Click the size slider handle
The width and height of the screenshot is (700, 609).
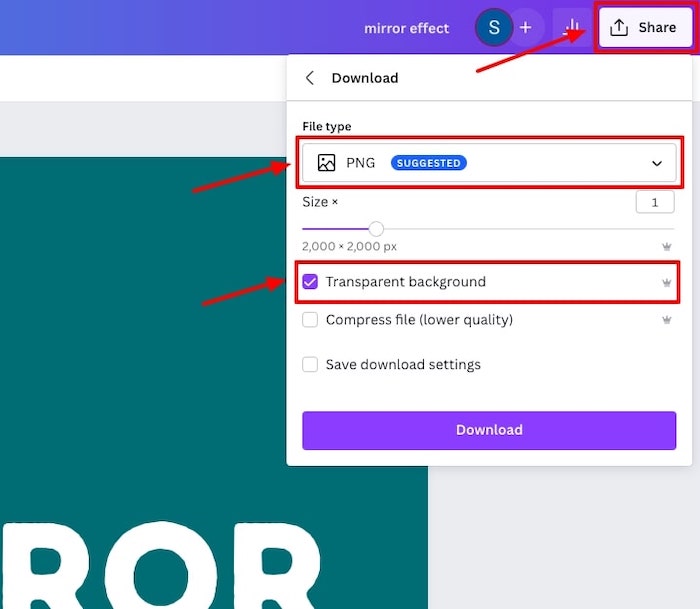(x=376, y=229)
